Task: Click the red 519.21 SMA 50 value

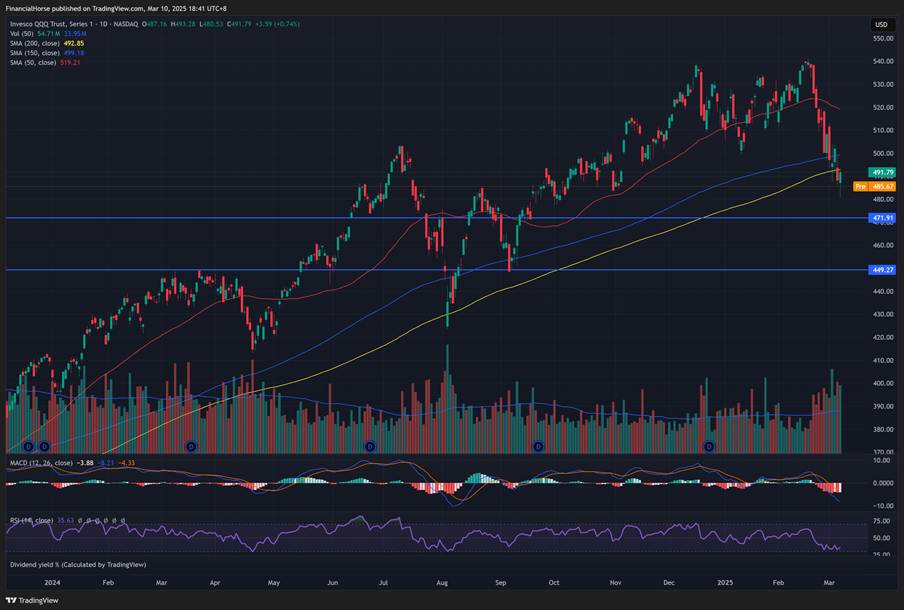Action: [x=70, y=62]
